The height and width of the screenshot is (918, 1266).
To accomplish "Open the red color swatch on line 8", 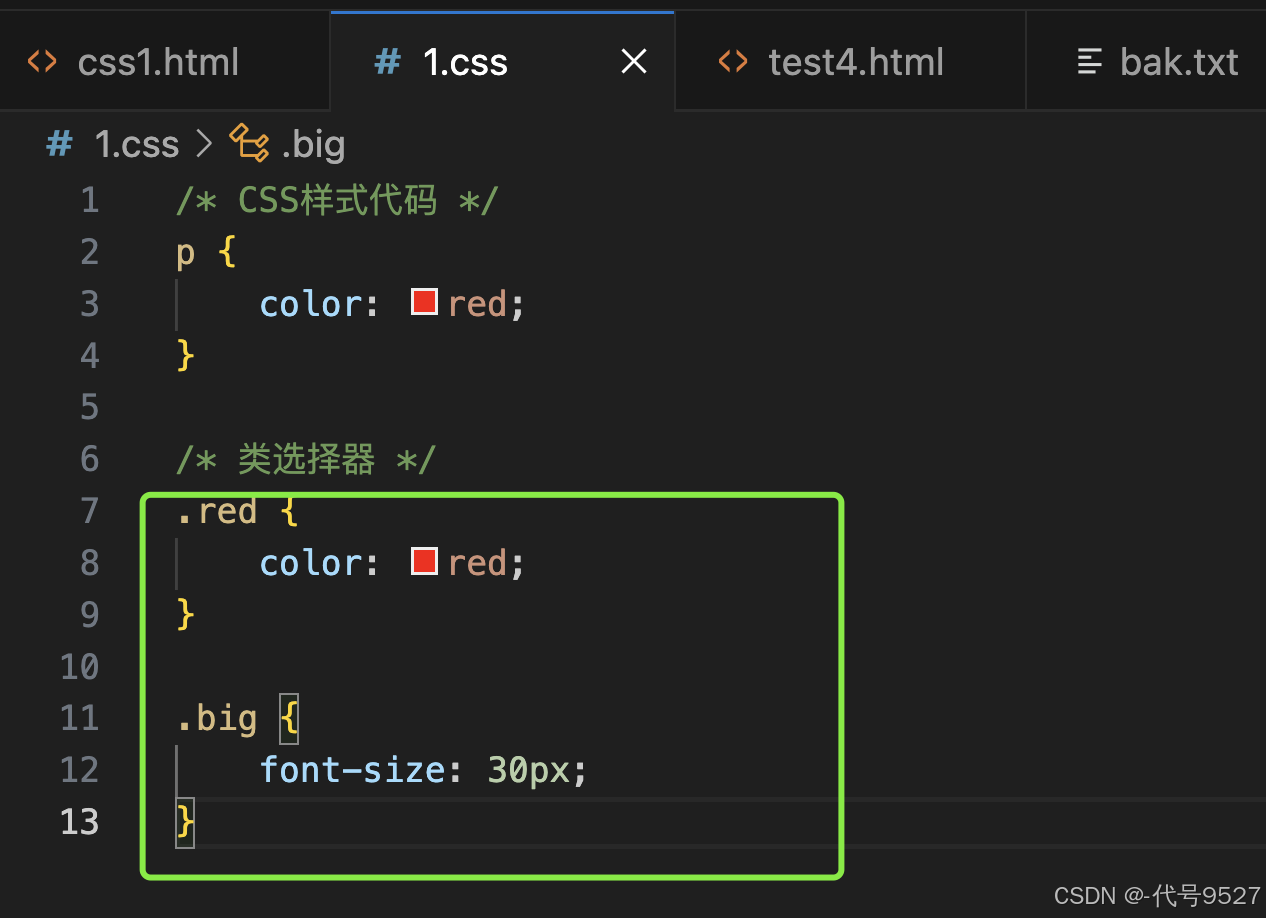I will pyautogui.click(x=425, y=561).
